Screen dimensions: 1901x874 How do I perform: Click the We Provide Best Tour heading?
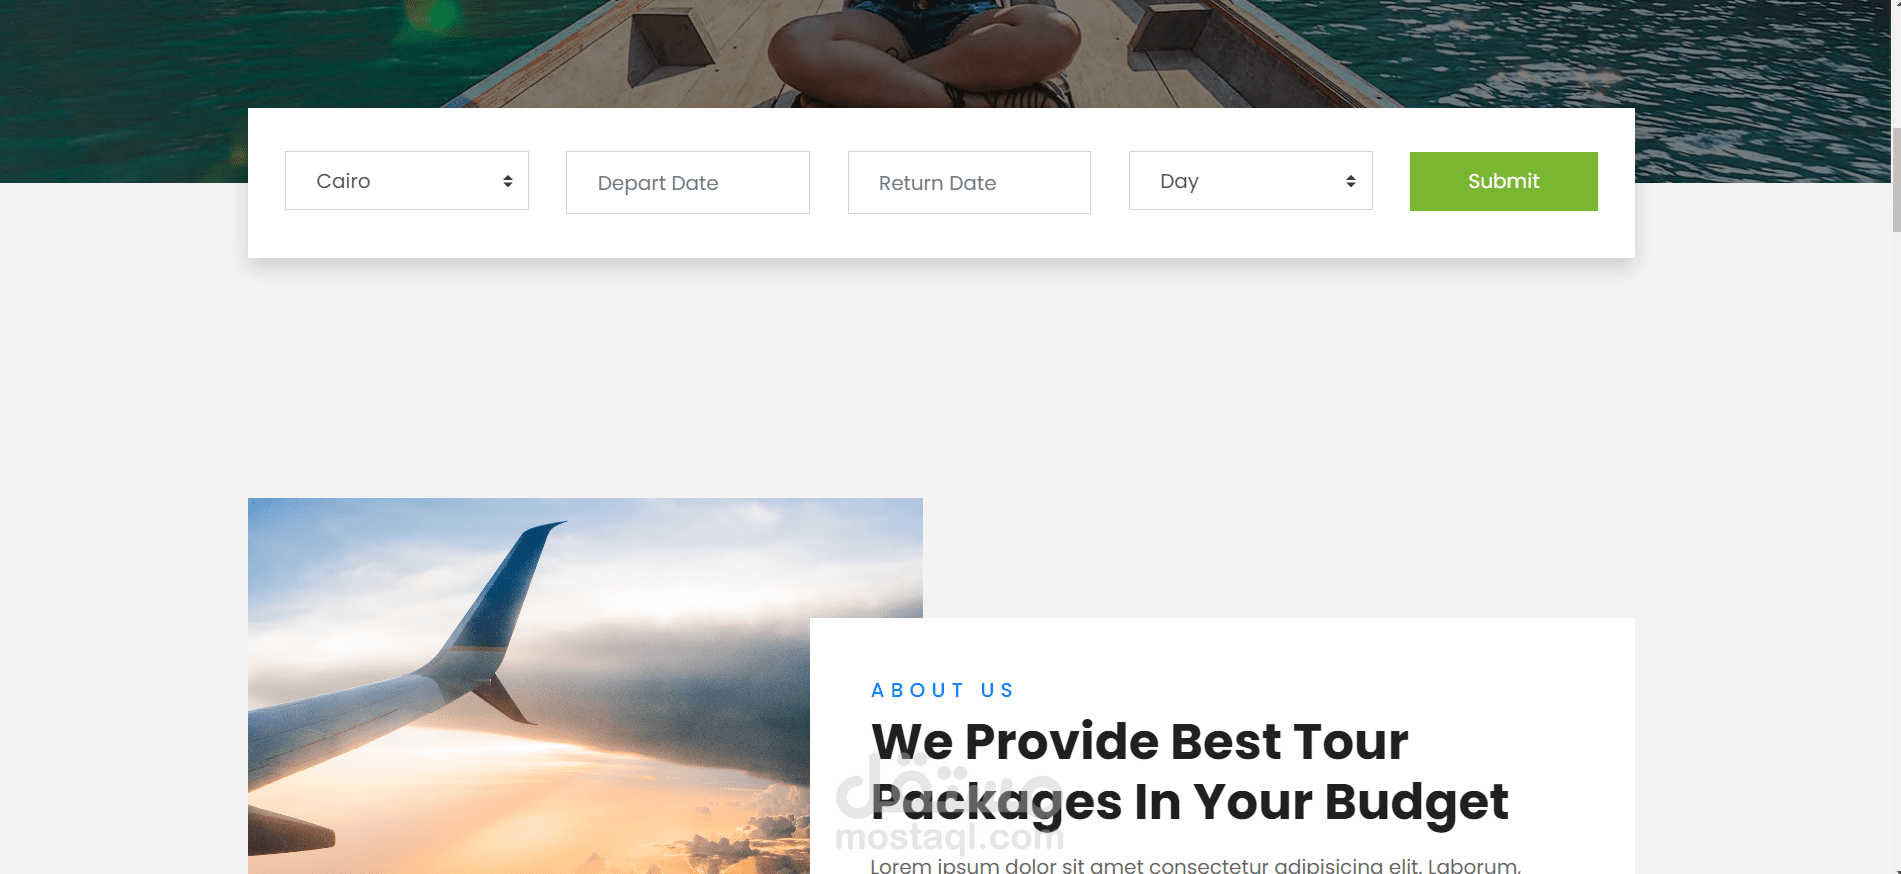click(1139, 742)
